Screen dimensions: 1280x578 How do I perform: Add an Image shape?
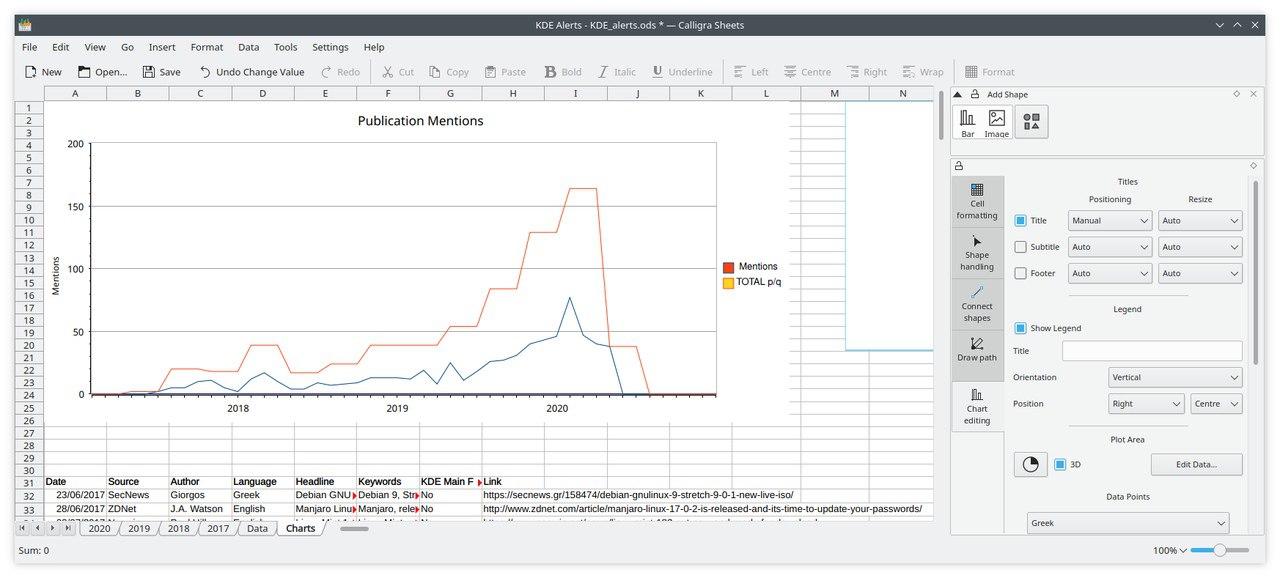coord(997,122)
